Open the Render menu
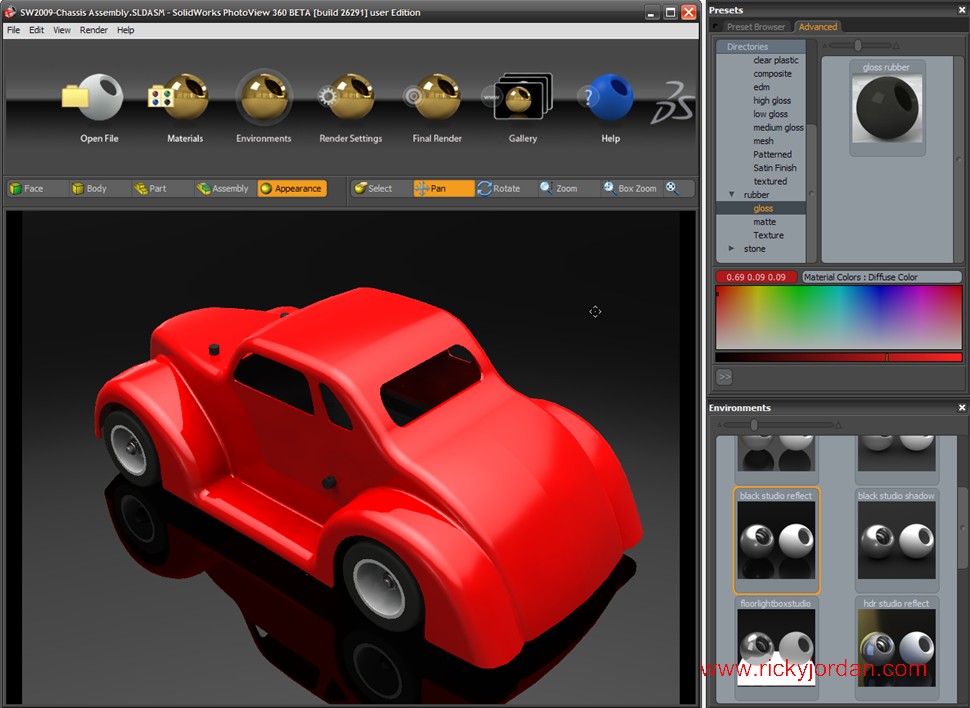Viewport: 970px width, 708px height. pyautogui.click(x=93, y=30)
